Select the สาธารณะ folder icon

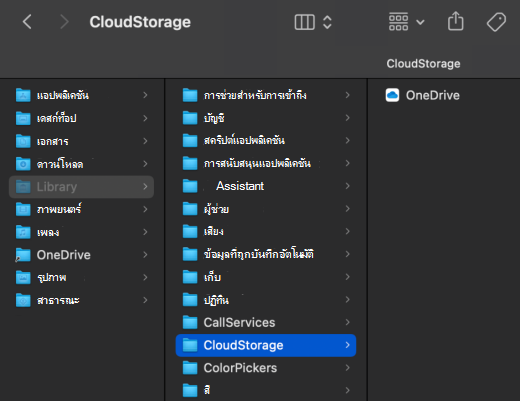[x=23, y=300]
